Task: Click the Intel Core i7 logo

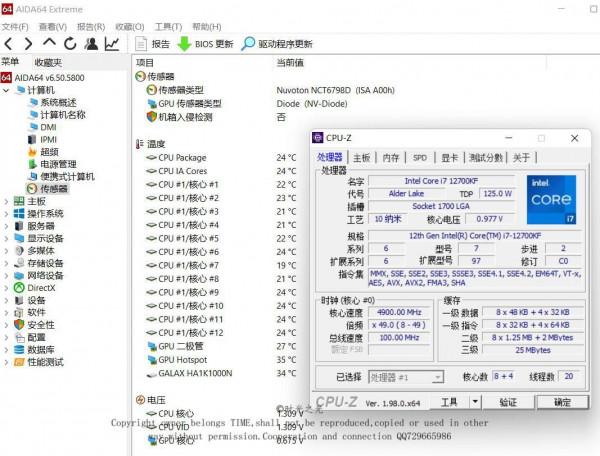Action: tap(551, 200)
